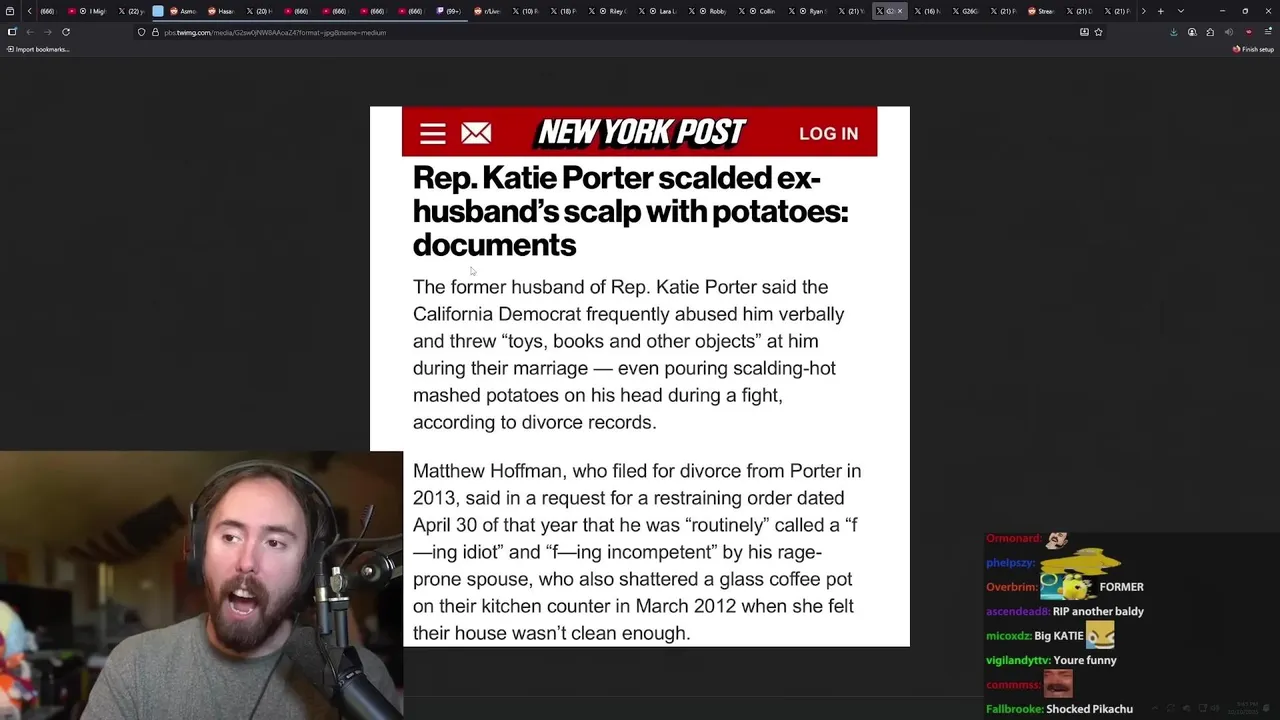Switch to the X (21) D tab
The image size is (1280, 720).
[1080, 11]
